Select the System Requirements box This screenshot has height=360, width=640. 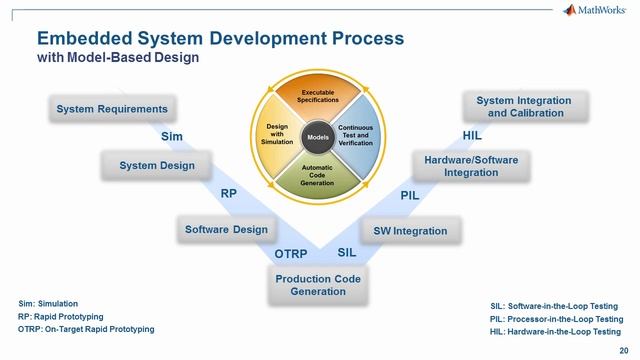pyautogui.click(x=112, y=109)
